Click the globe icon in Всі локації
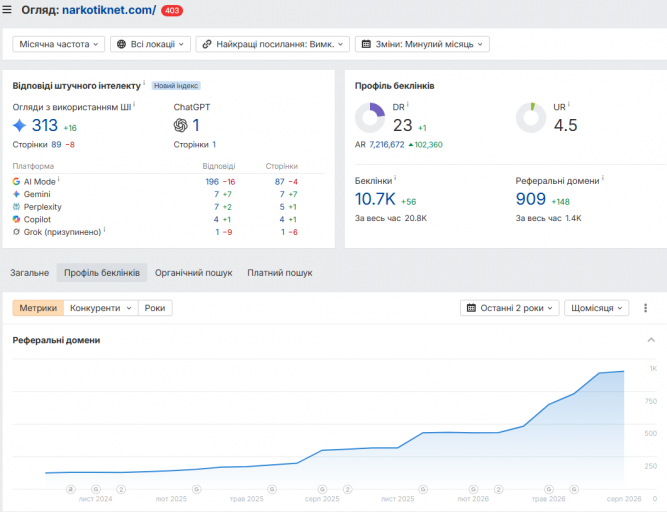Viewport: 667px width, 512px height. [121, 44]
